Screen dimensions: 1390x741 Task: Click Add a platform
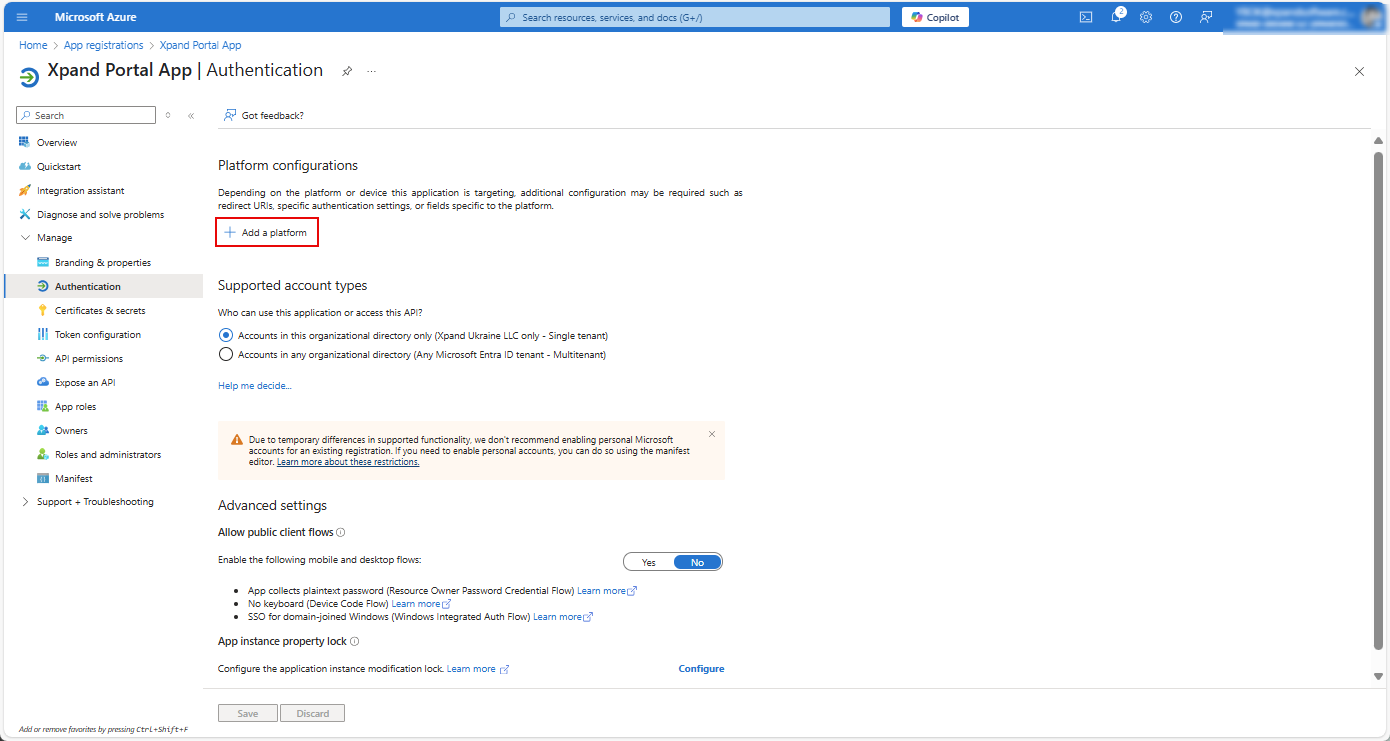point(267,233)
